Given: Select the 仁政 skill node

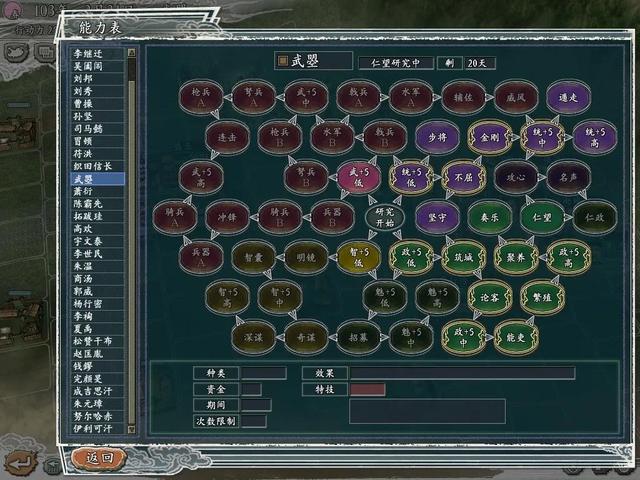Looking at the screenshot, I should click(595, 217).
